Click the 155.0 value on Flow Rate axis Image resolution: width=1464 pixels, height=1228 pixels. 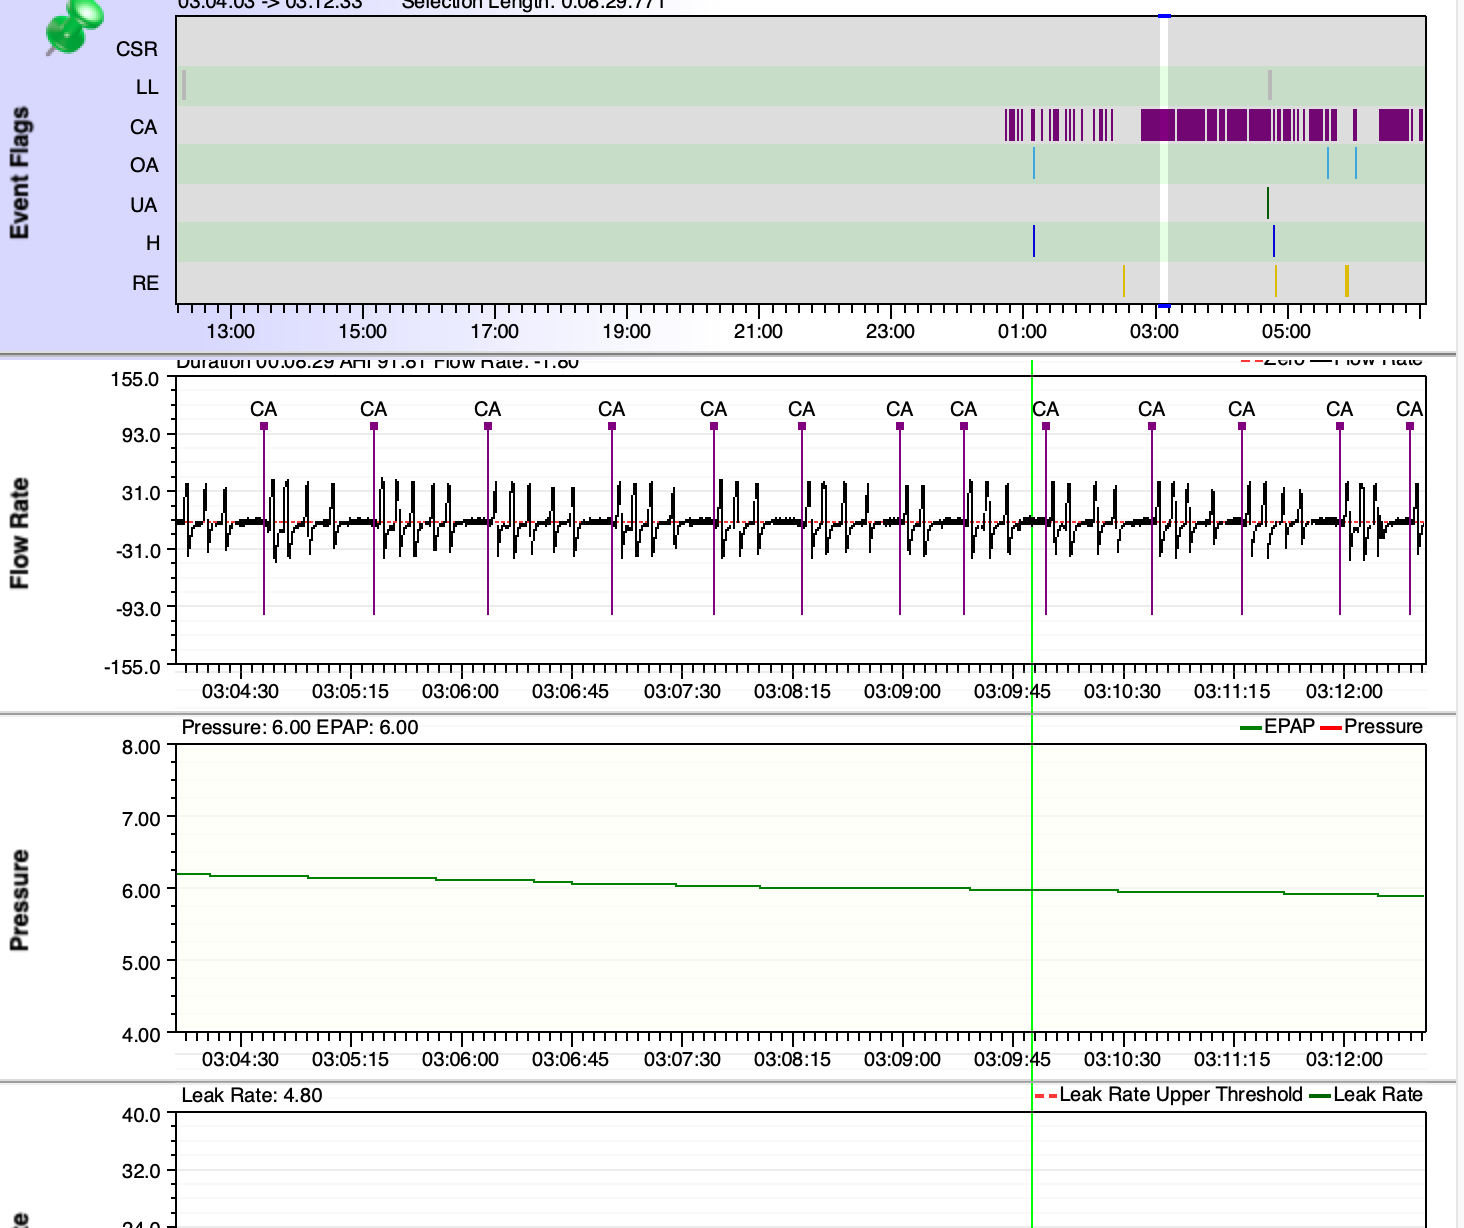pos(135,379)
